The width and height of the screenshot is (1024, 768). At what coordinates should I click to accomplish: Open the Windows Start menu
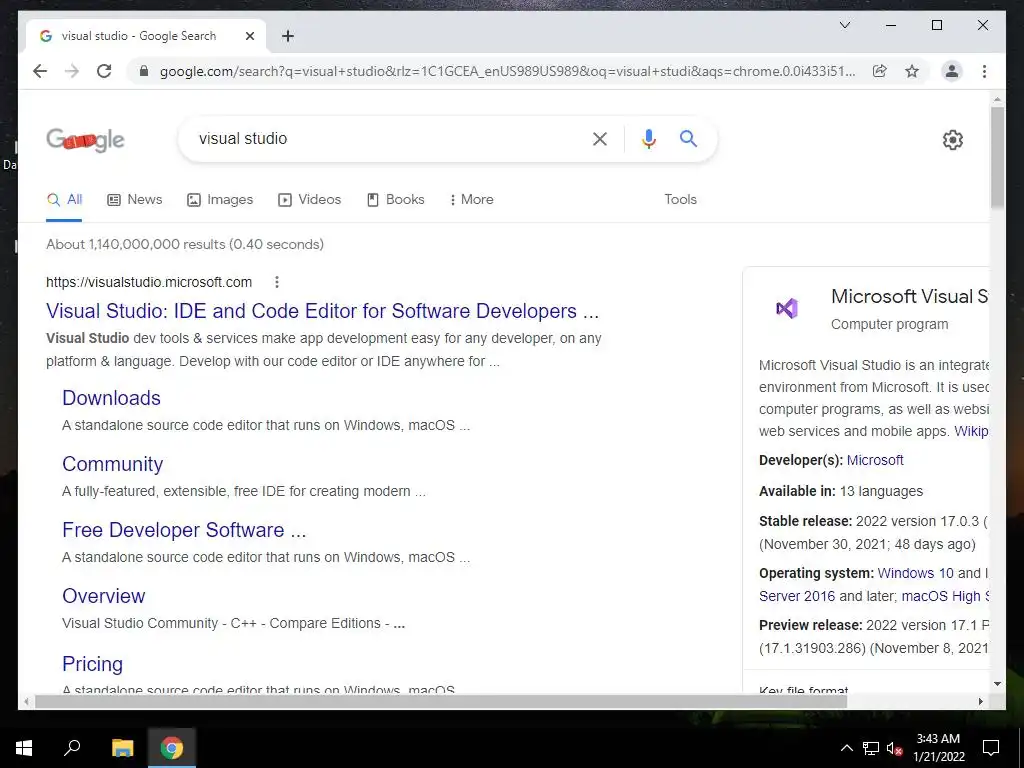click(x=24, y=748)
